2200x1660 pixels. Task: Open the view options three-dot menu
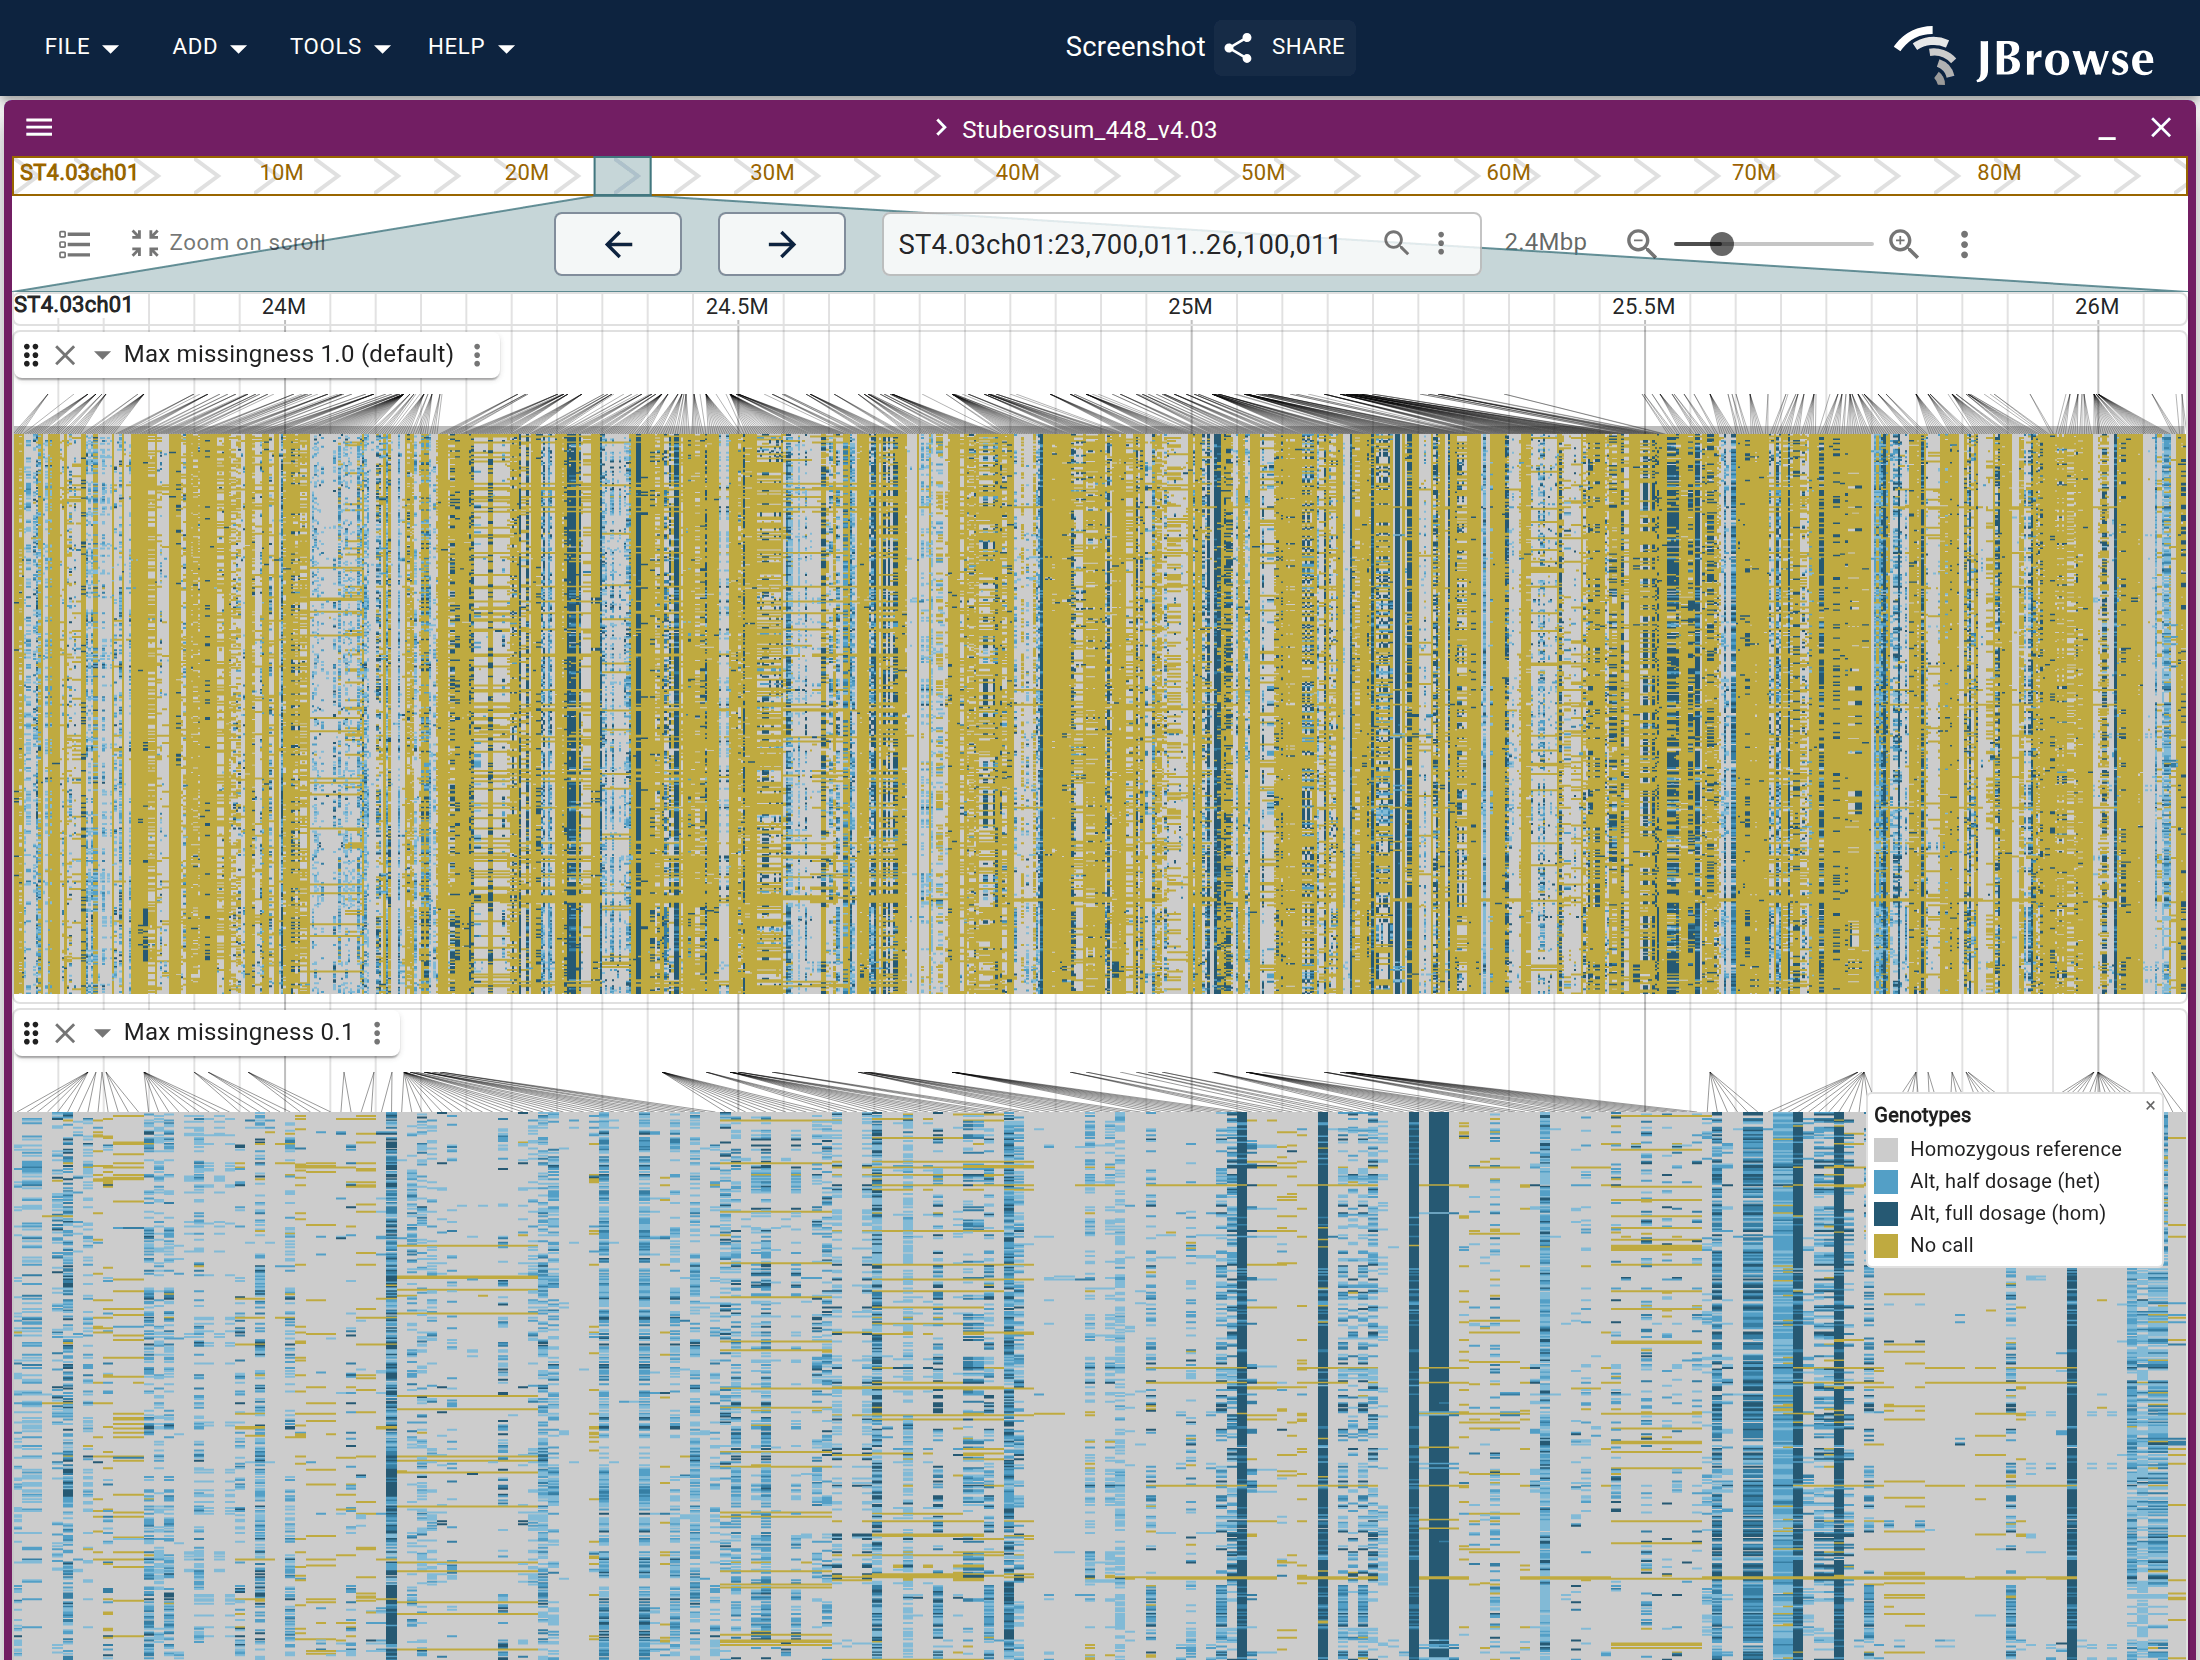[1964, 244]
